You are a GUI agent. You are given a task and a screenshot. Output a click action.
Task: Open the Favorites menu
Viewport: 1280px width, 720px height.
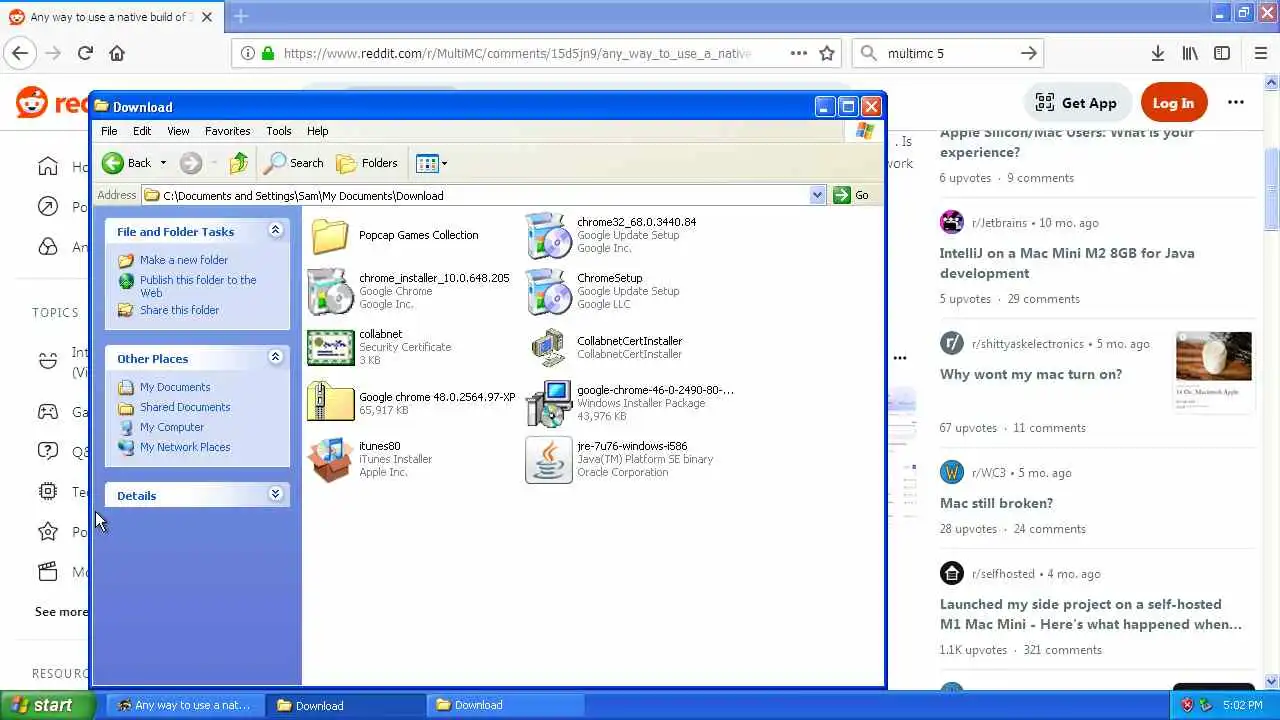tap(227, 131)
